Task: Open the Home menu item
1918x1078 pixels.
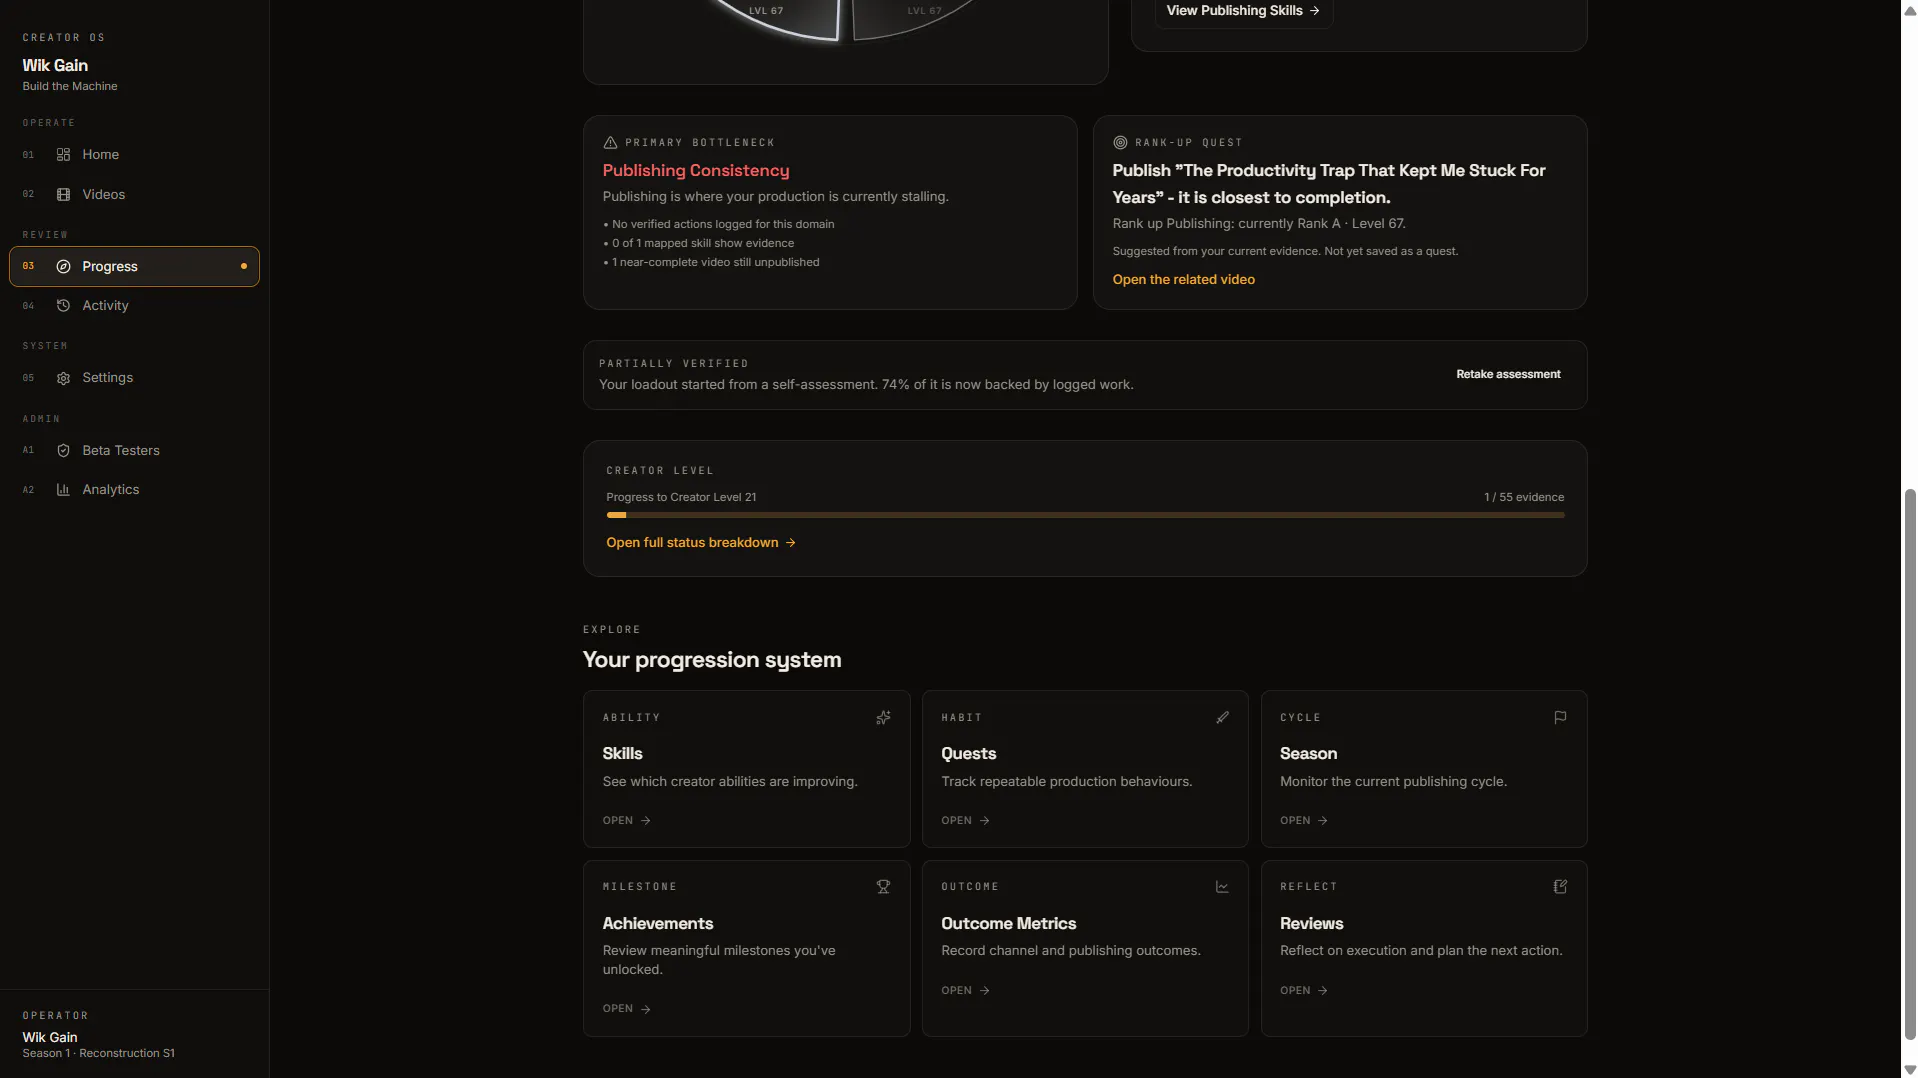Action: click(x=134, y=155)
